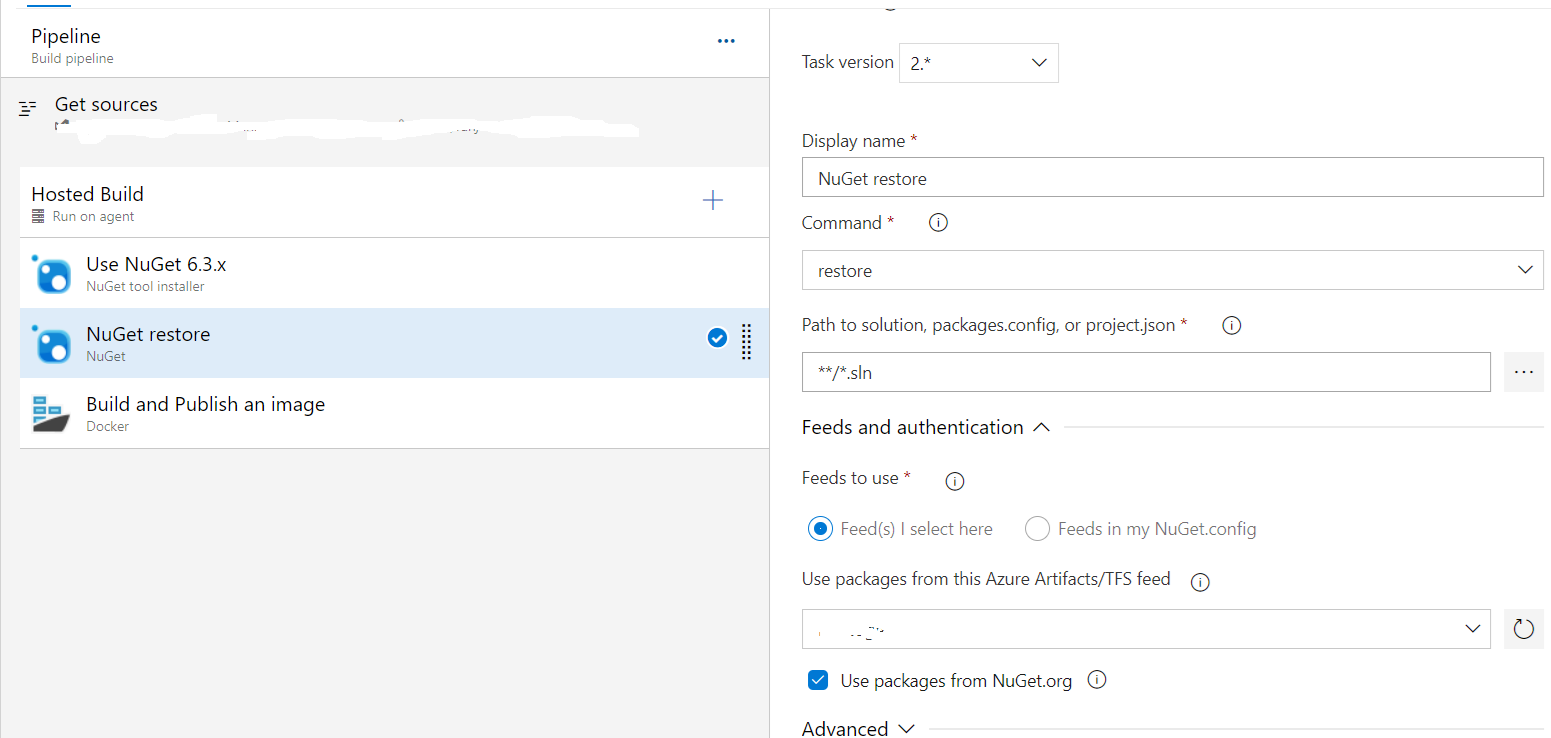
Task: Open the Pipeline ellipsis menu
Action: click(x=726, y=41)
